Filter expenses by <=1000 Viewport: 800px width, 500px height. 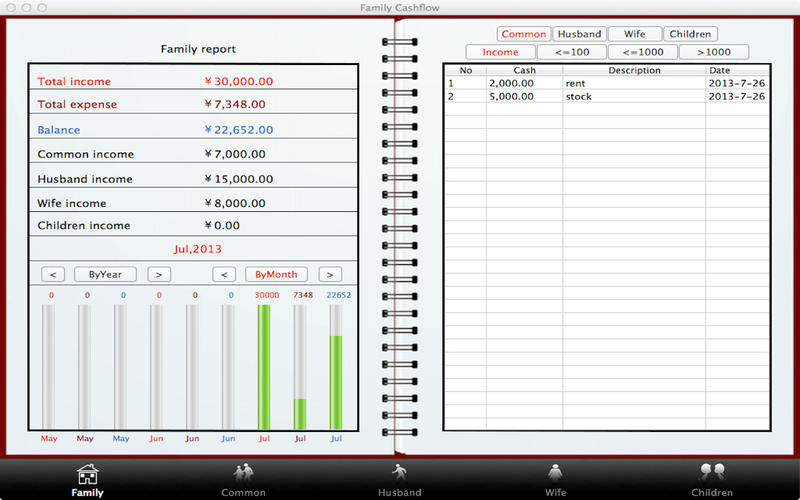(x=643, y=52)
